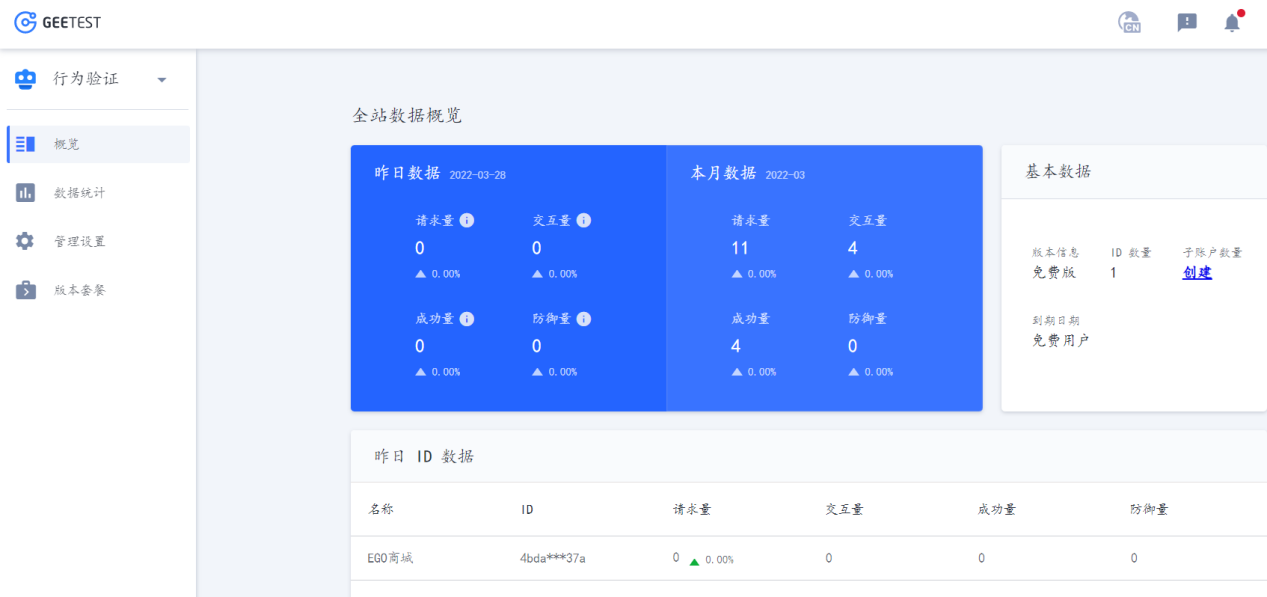This screenshot has height=597, width=1267.
Task: Click the info icon next to 请求量
Action: click(467, 220)
